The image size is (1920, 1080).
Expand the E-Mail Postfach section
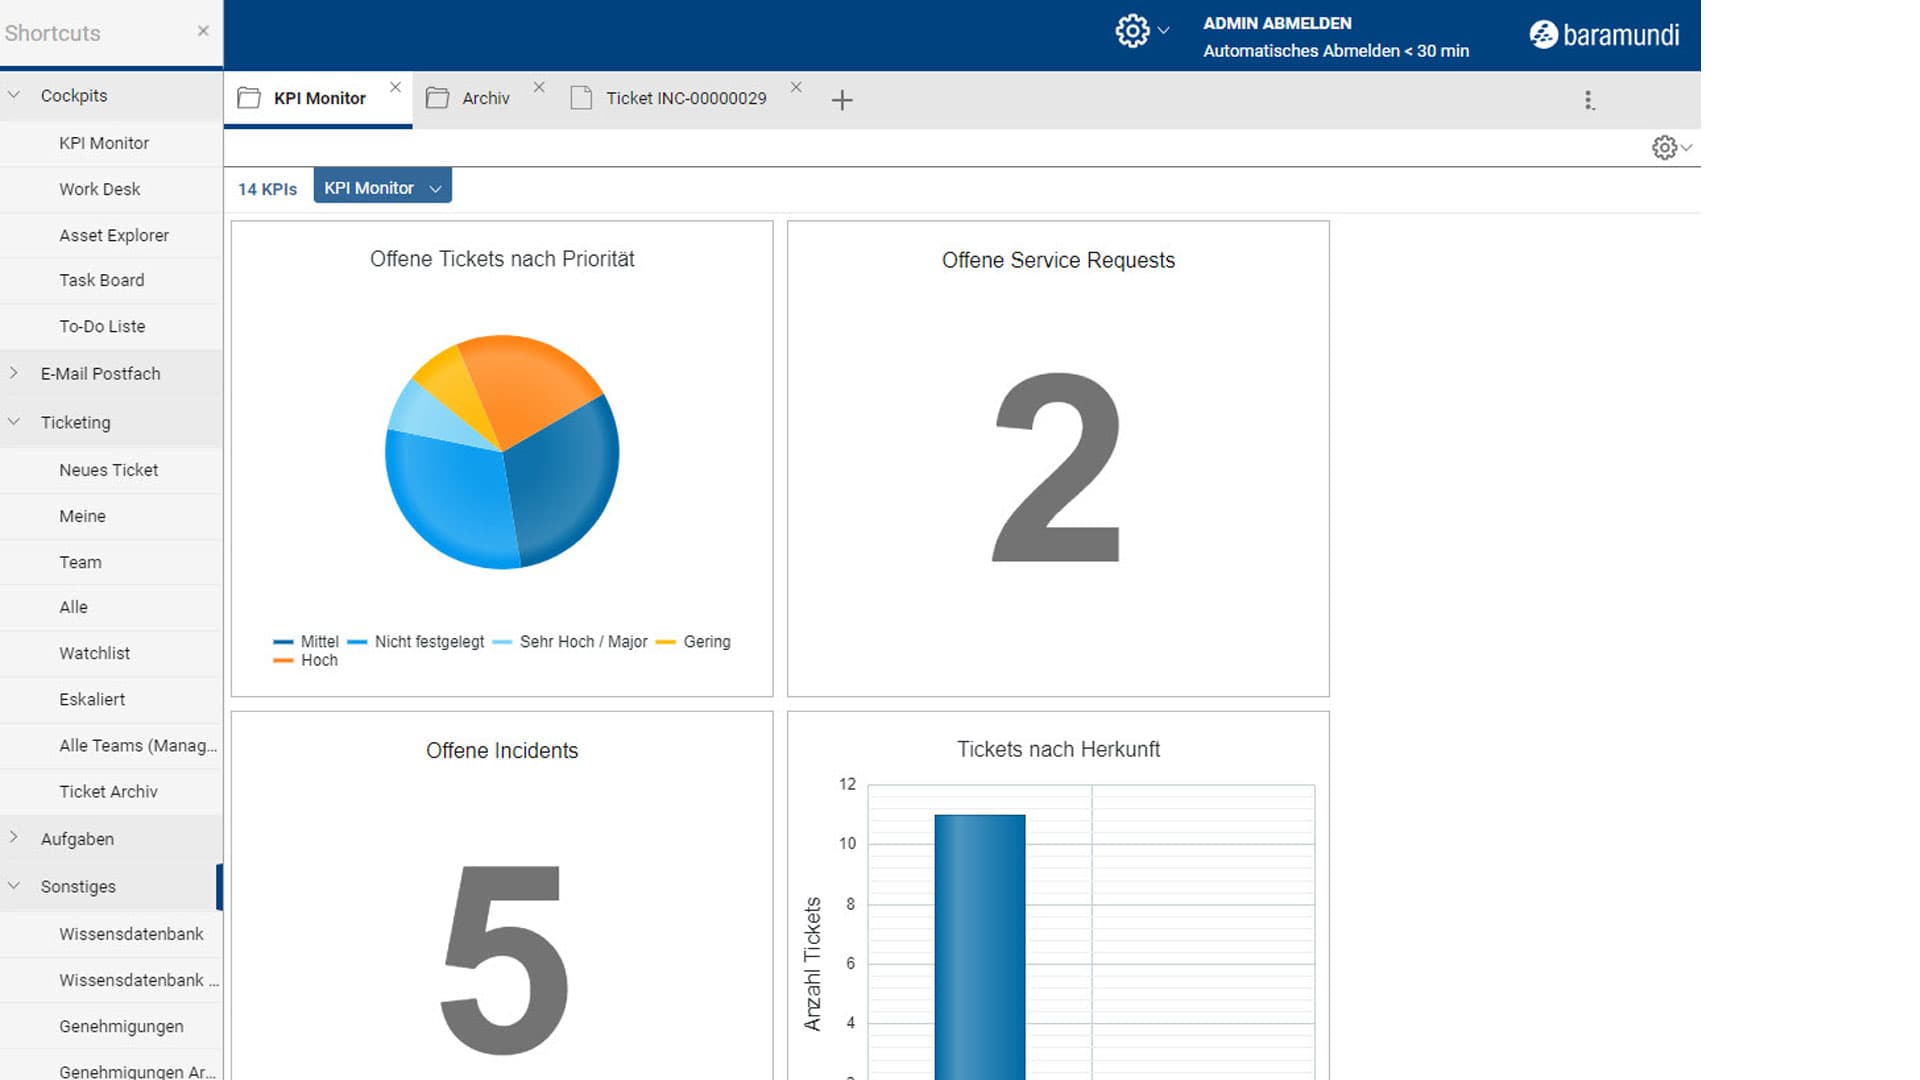tap(14, 373)
